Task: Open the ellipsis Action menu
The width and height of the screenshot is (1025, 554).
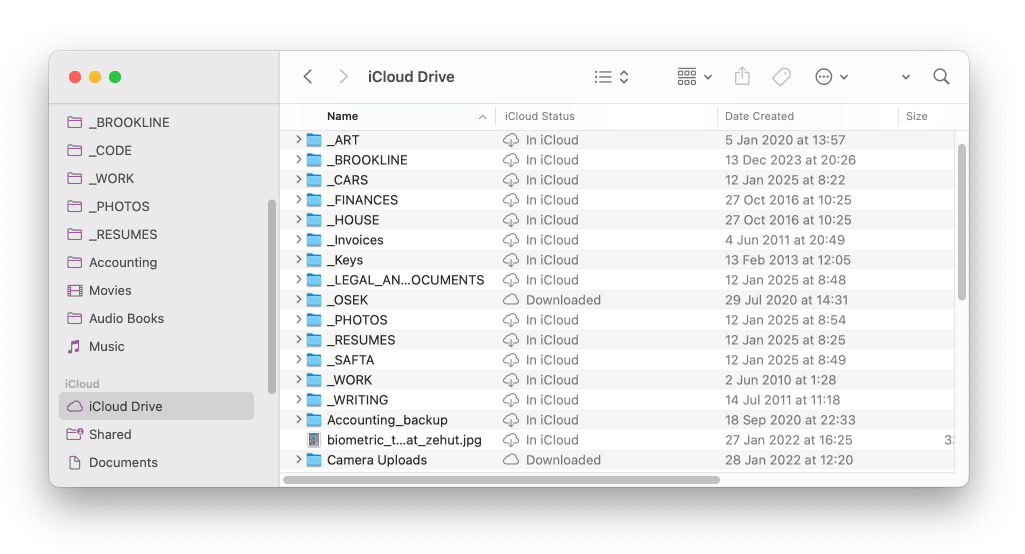Action: [x=831, y=77]
